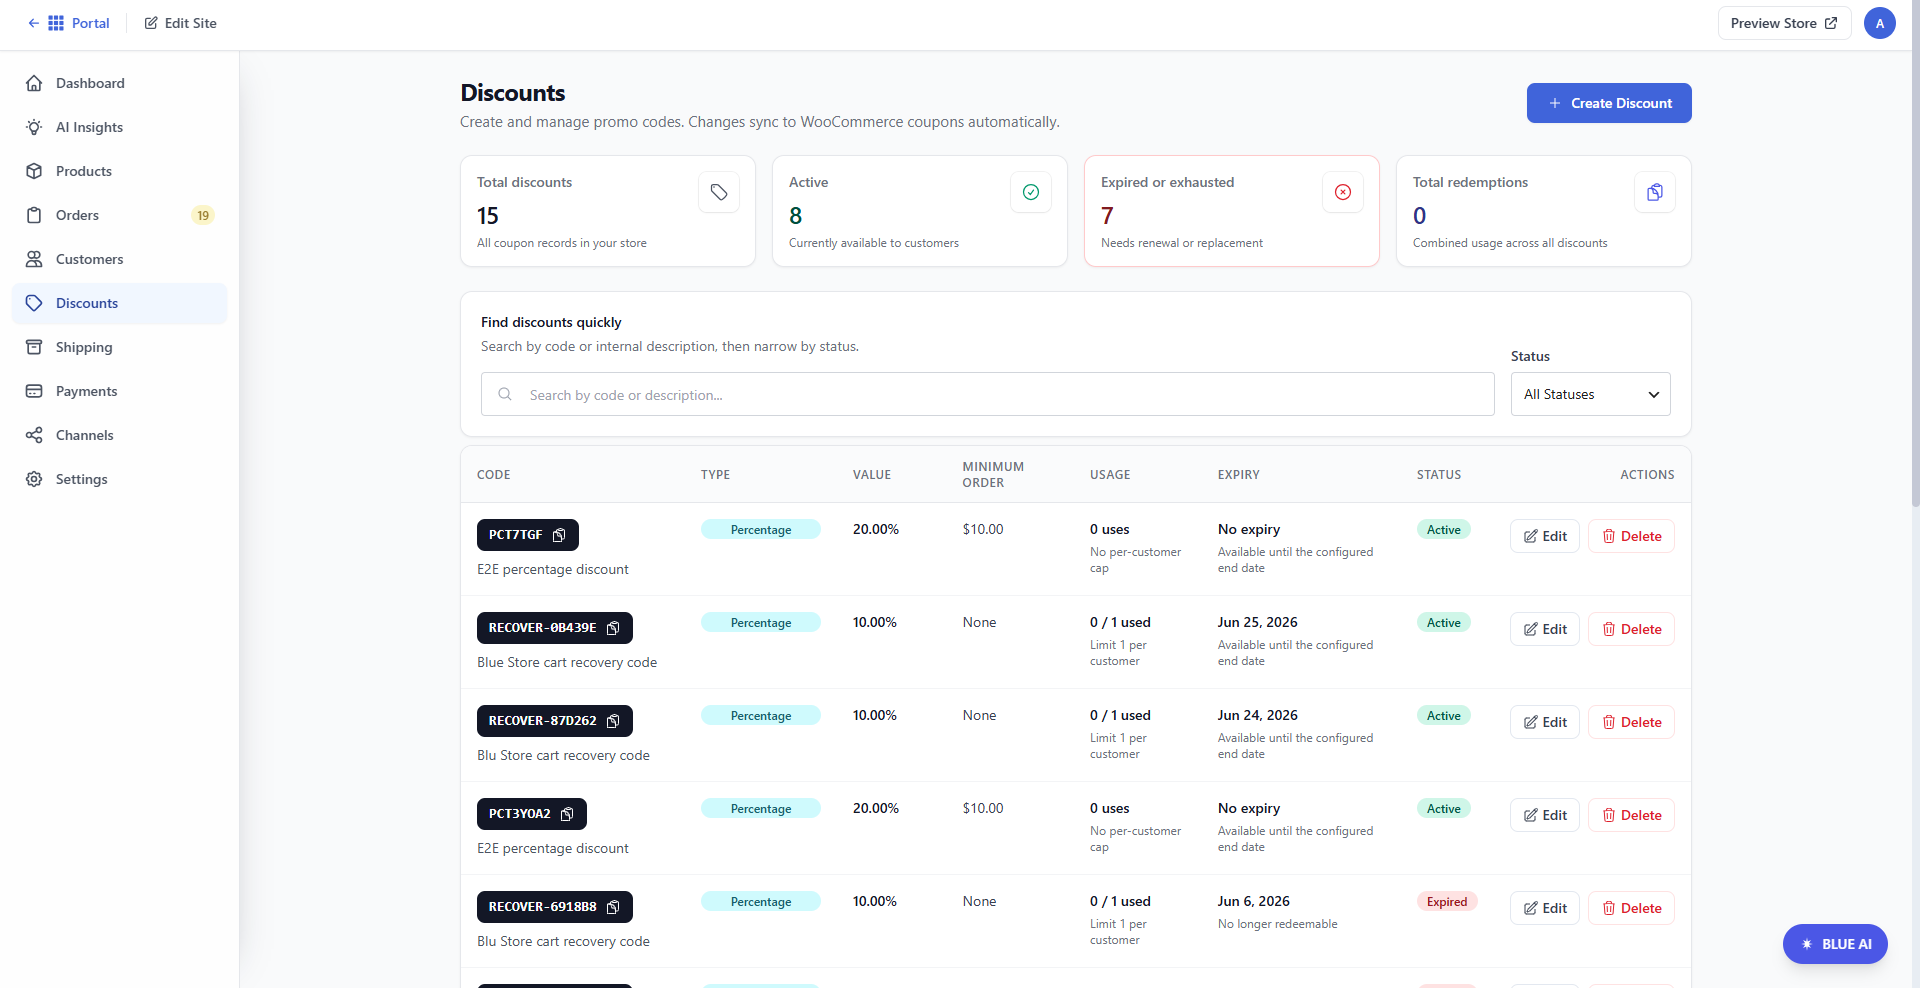Click the Payments card icon
1920x988 pixels.
[34, 391]
